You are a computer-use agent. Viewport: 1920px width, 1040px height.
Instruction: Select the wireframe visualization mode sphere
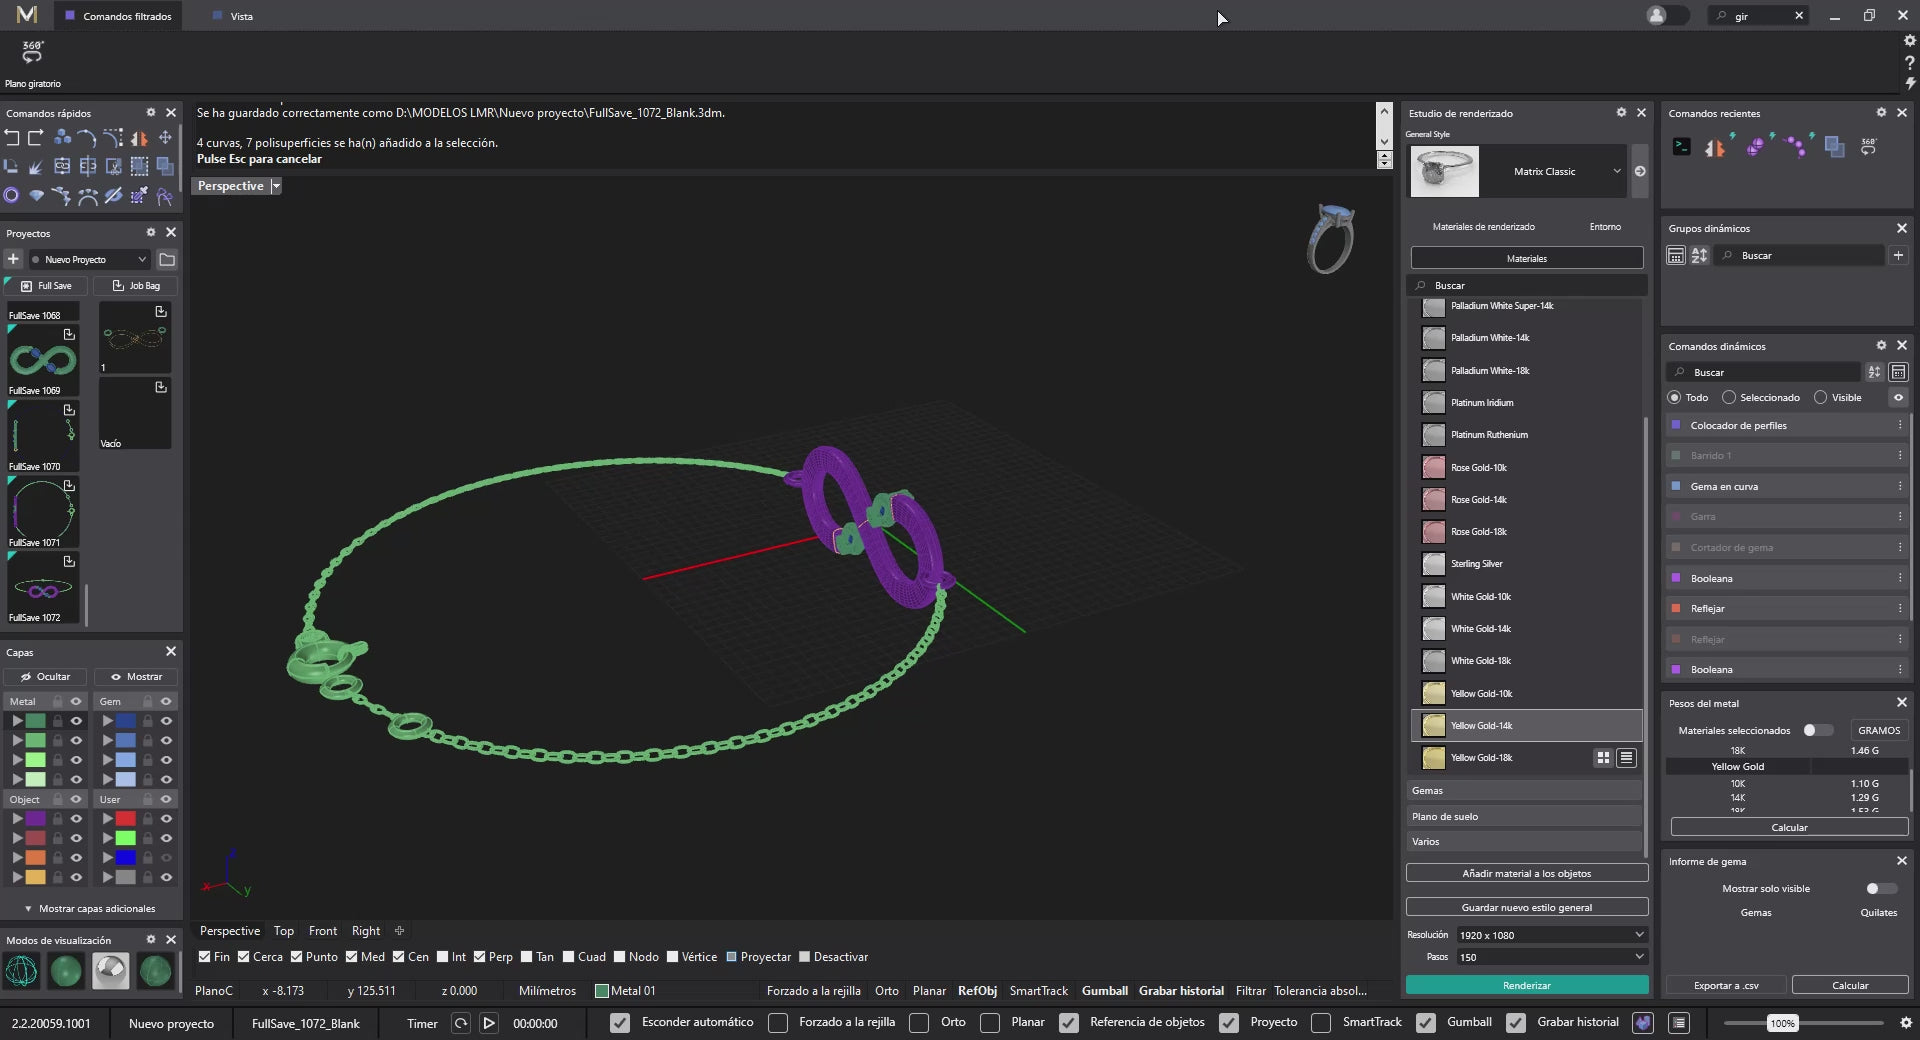(x=21, y=970)
